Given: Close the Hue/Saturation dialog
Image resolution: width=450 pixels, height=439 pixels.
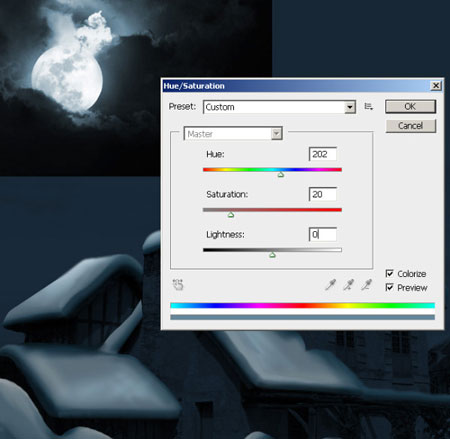Looking at the screenshot, I should [x=436, y=86].
